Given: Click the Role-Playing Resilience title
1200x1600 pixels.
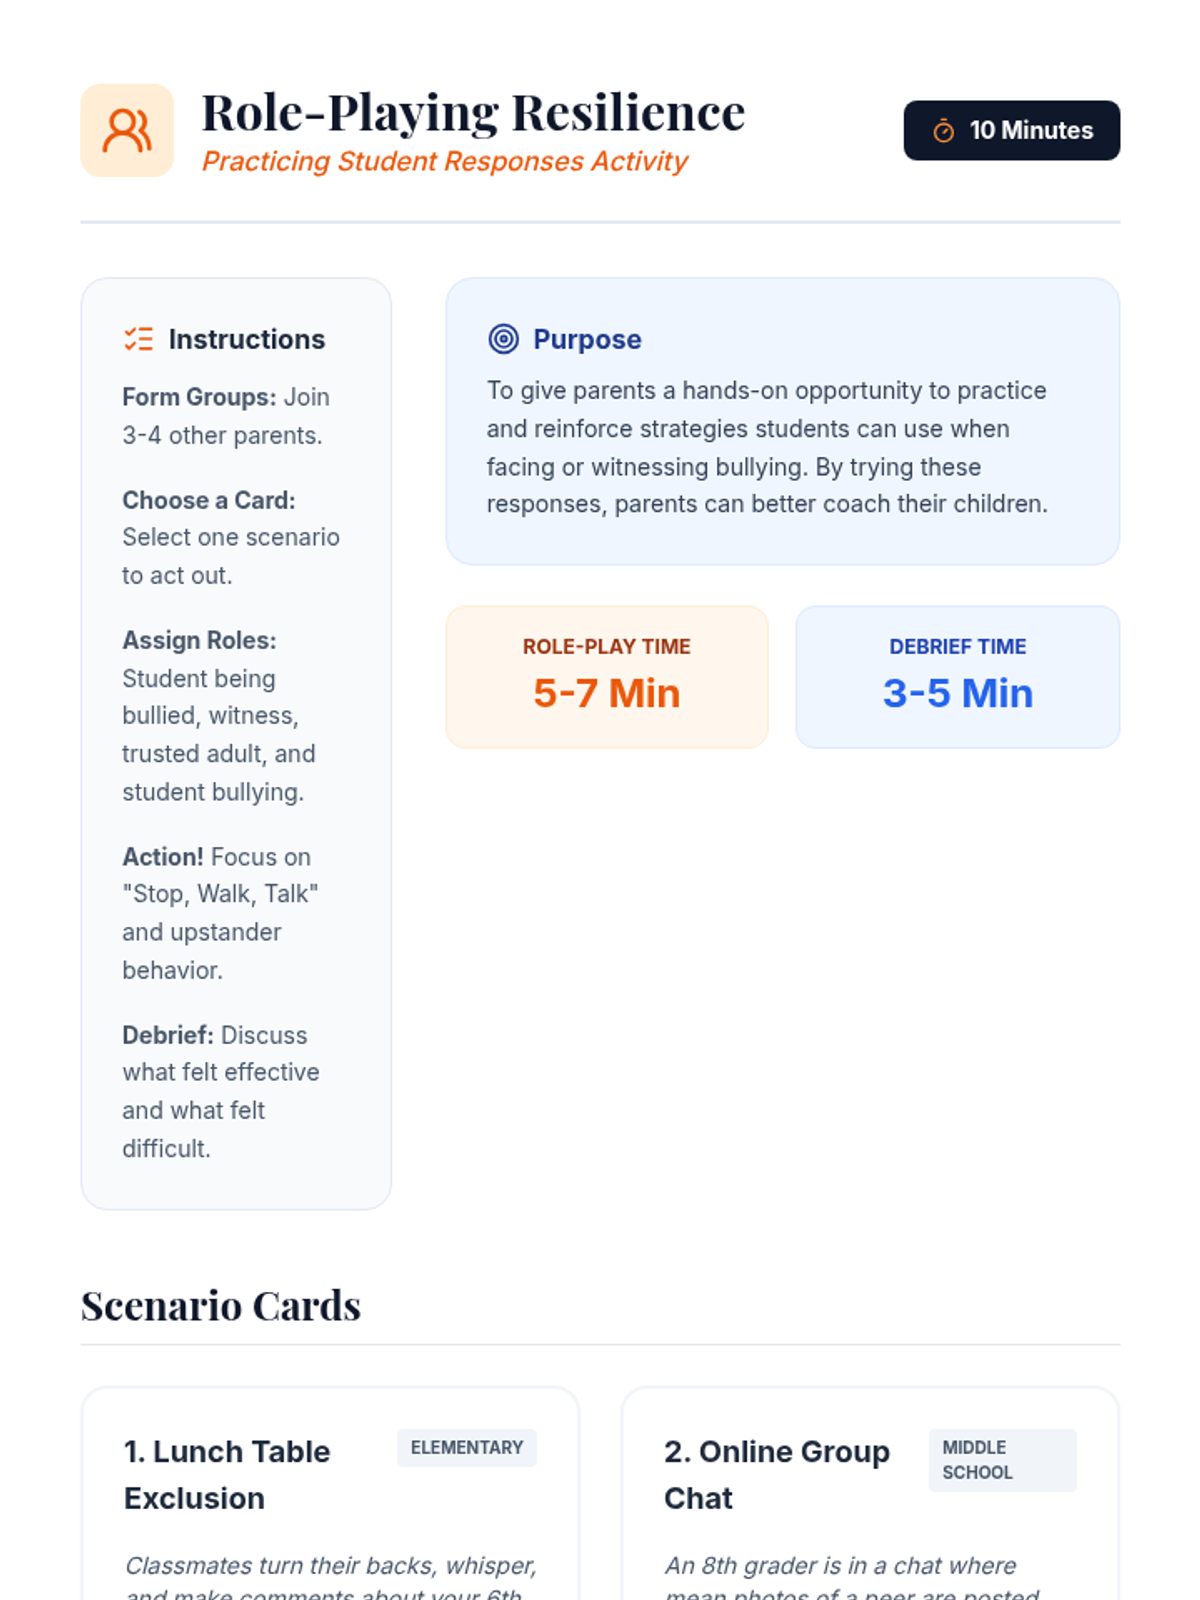Looking at the screenshot, I should [x=473, y=112].
